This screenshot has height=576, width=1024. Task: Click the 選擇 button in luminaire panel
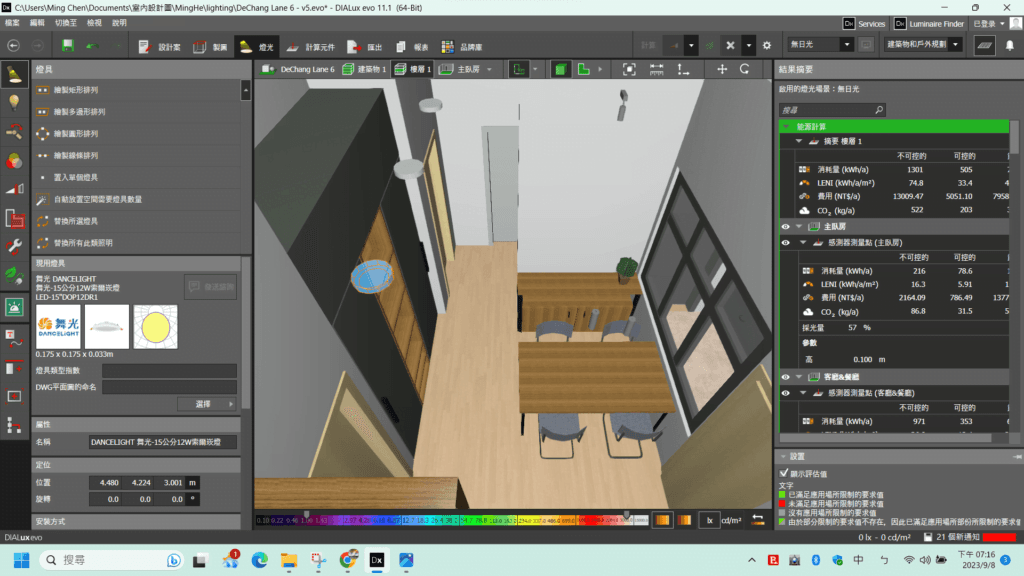(x=207, y=404)
